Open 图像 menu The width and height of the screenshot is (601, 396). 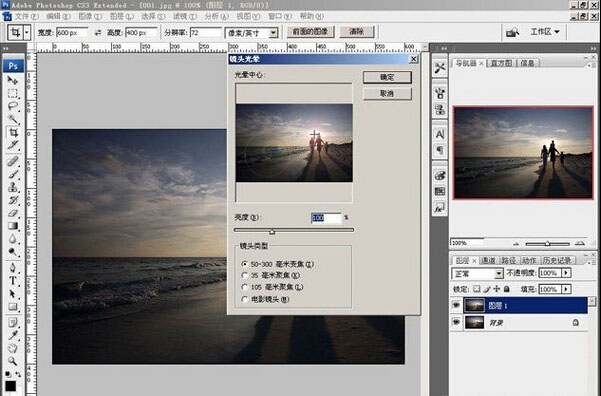90,16
